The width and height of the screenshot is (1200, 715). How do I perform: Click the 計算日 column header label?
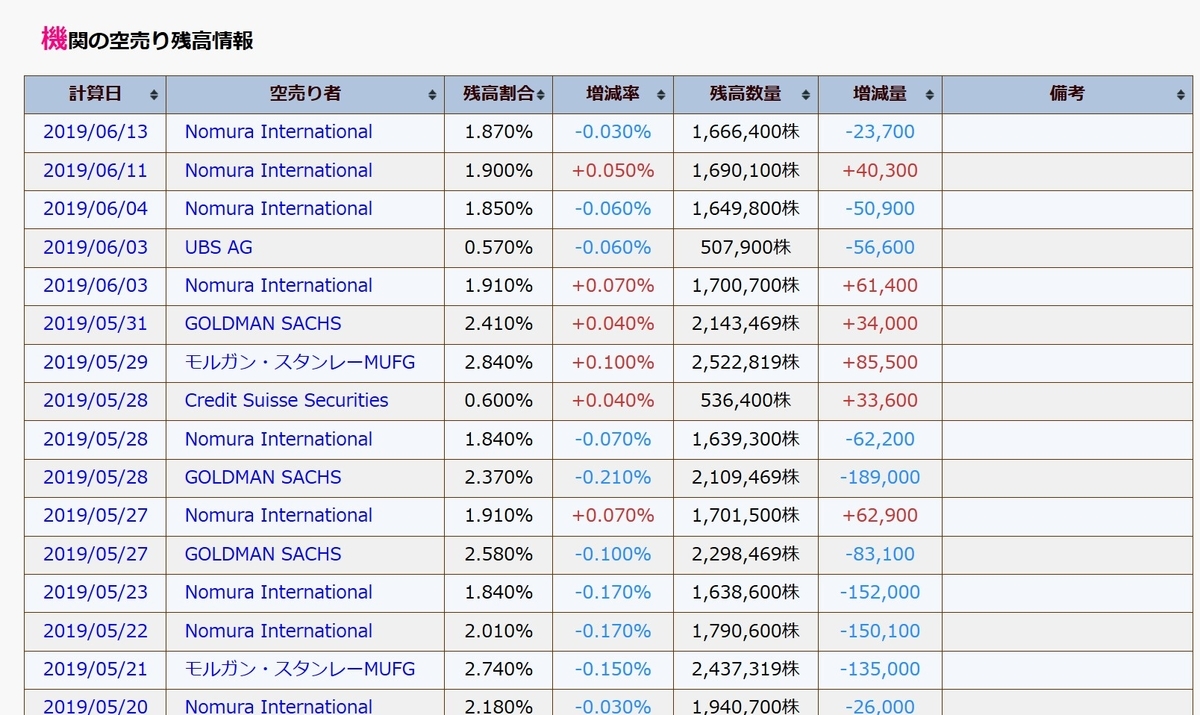pyautogui.click(x=95, y=94)
